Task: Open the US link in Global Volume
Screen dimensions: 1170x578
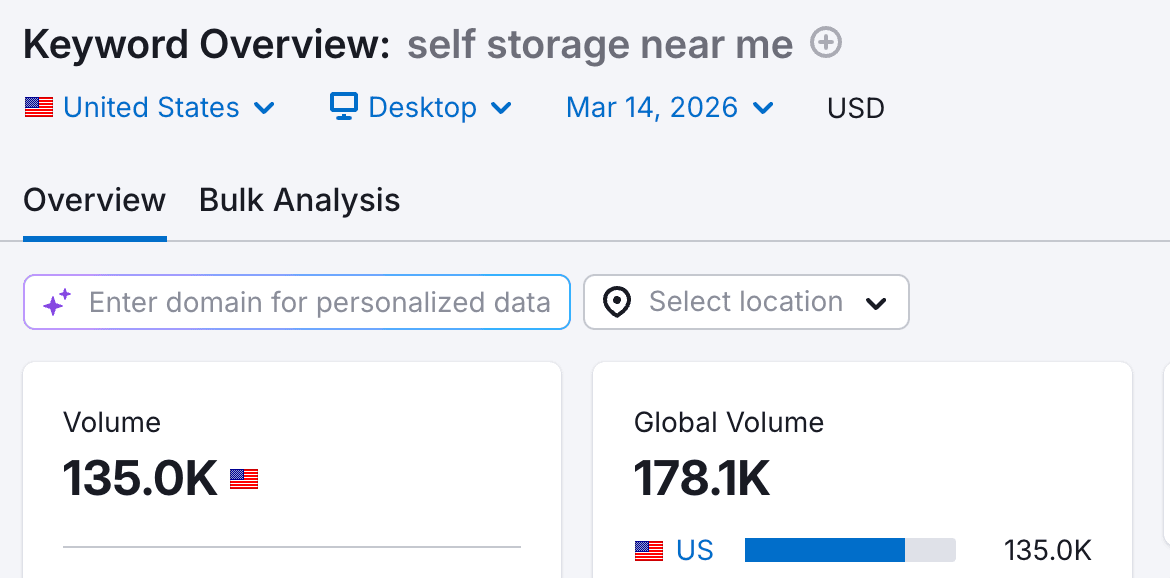Action: [x=695, y=550]
